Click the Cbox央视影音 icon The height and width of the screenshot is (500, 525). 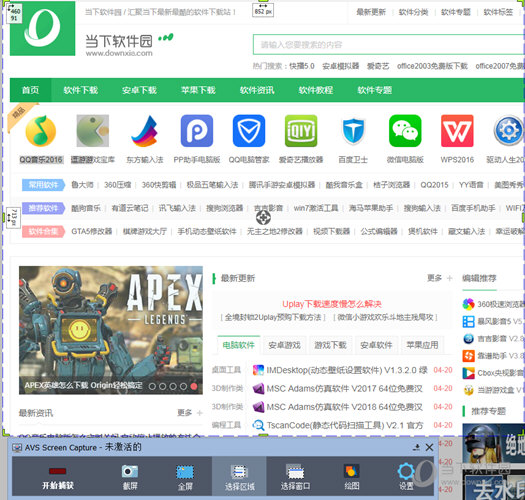pyautogui.click(x=468, y=373)
